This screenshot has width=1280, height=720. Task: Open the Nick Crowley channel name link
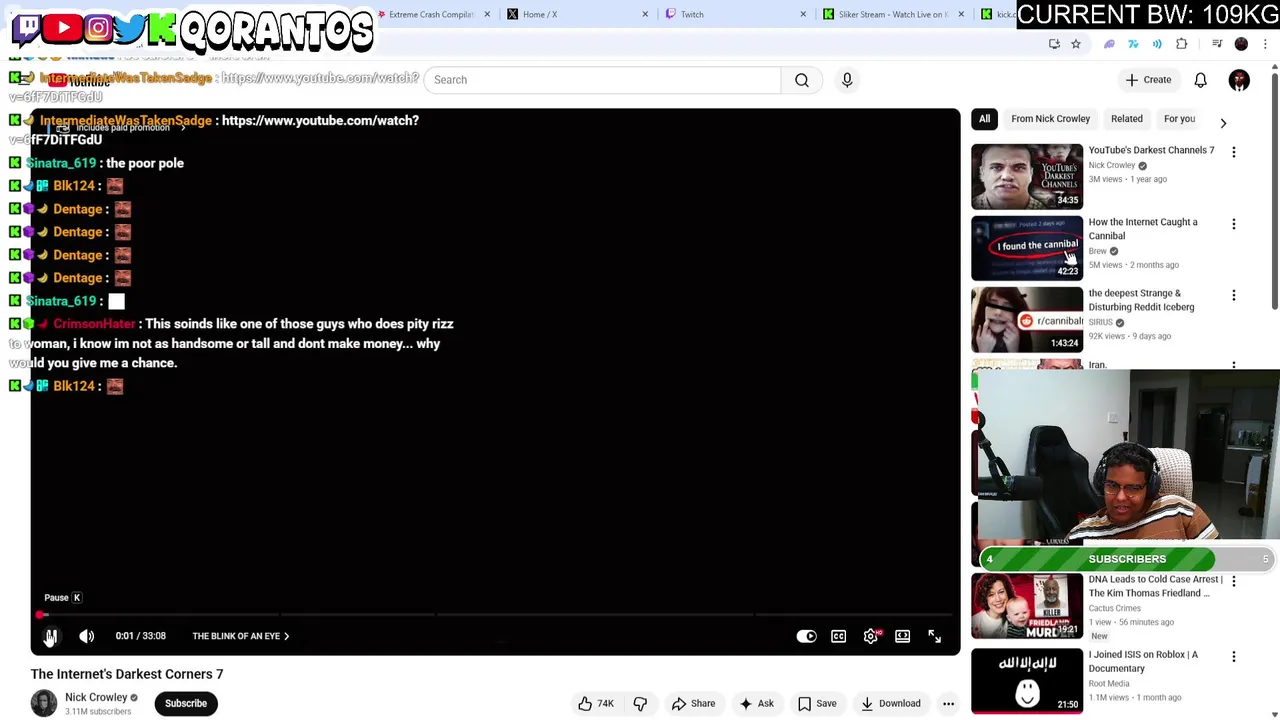[x=96, y=697]
